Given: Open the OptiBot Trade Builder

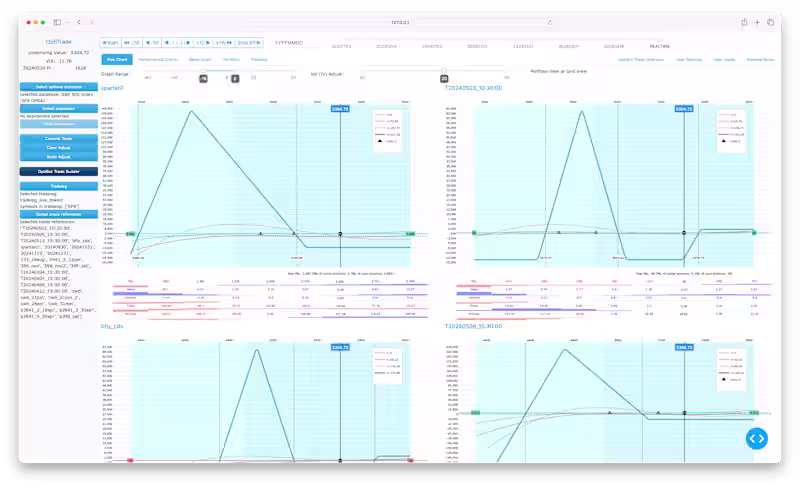Looking at the screenshot, I should [x=59, y=172].
